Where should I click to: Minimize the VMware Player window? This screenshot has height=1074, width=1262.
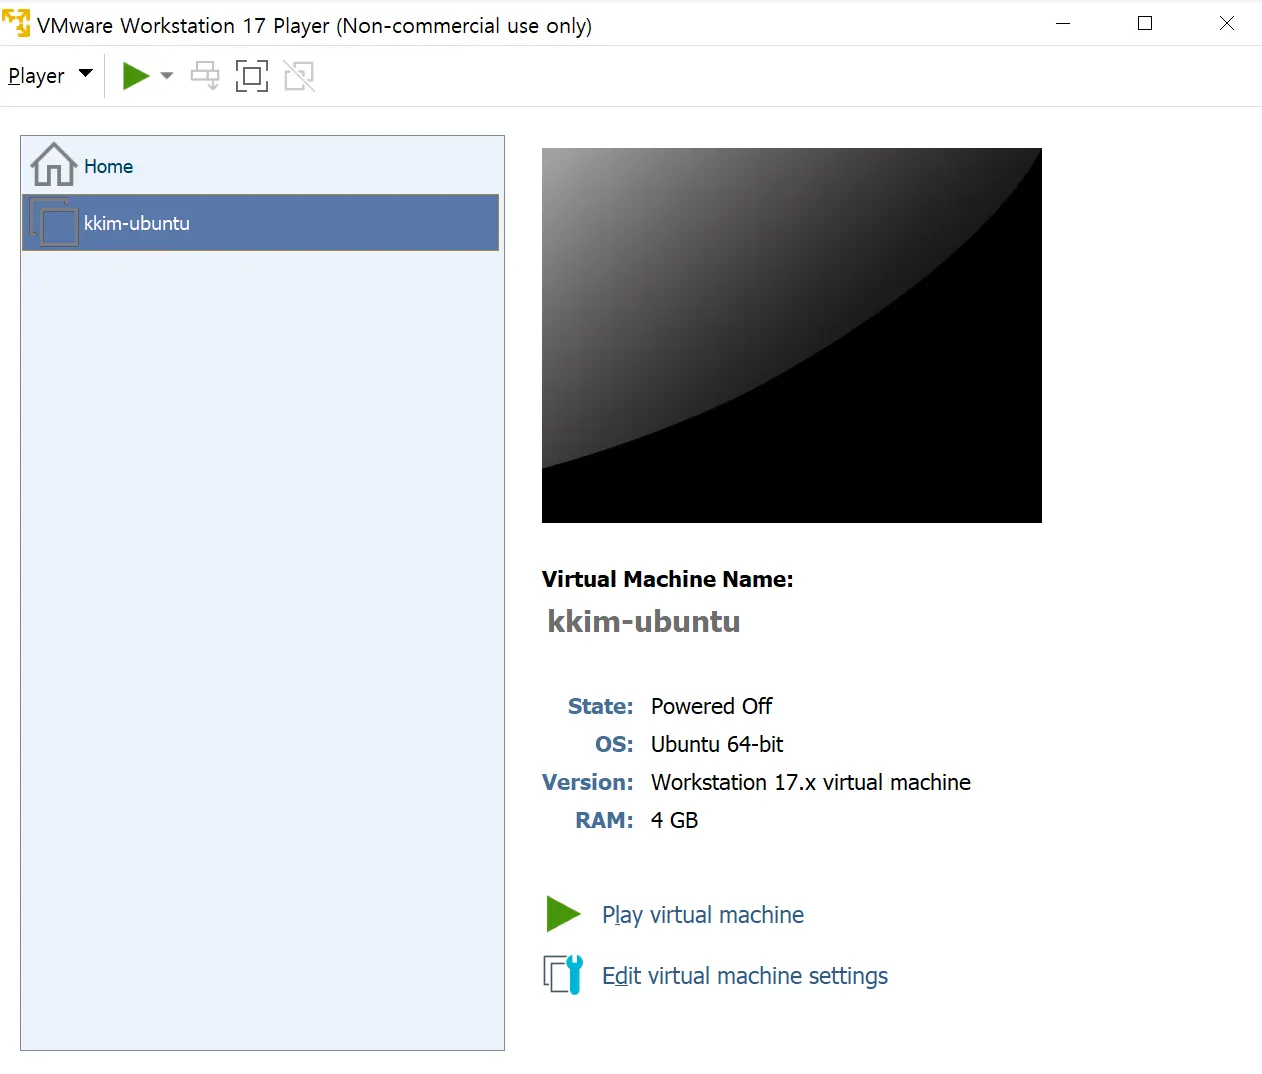click(x=1063, y=23)
